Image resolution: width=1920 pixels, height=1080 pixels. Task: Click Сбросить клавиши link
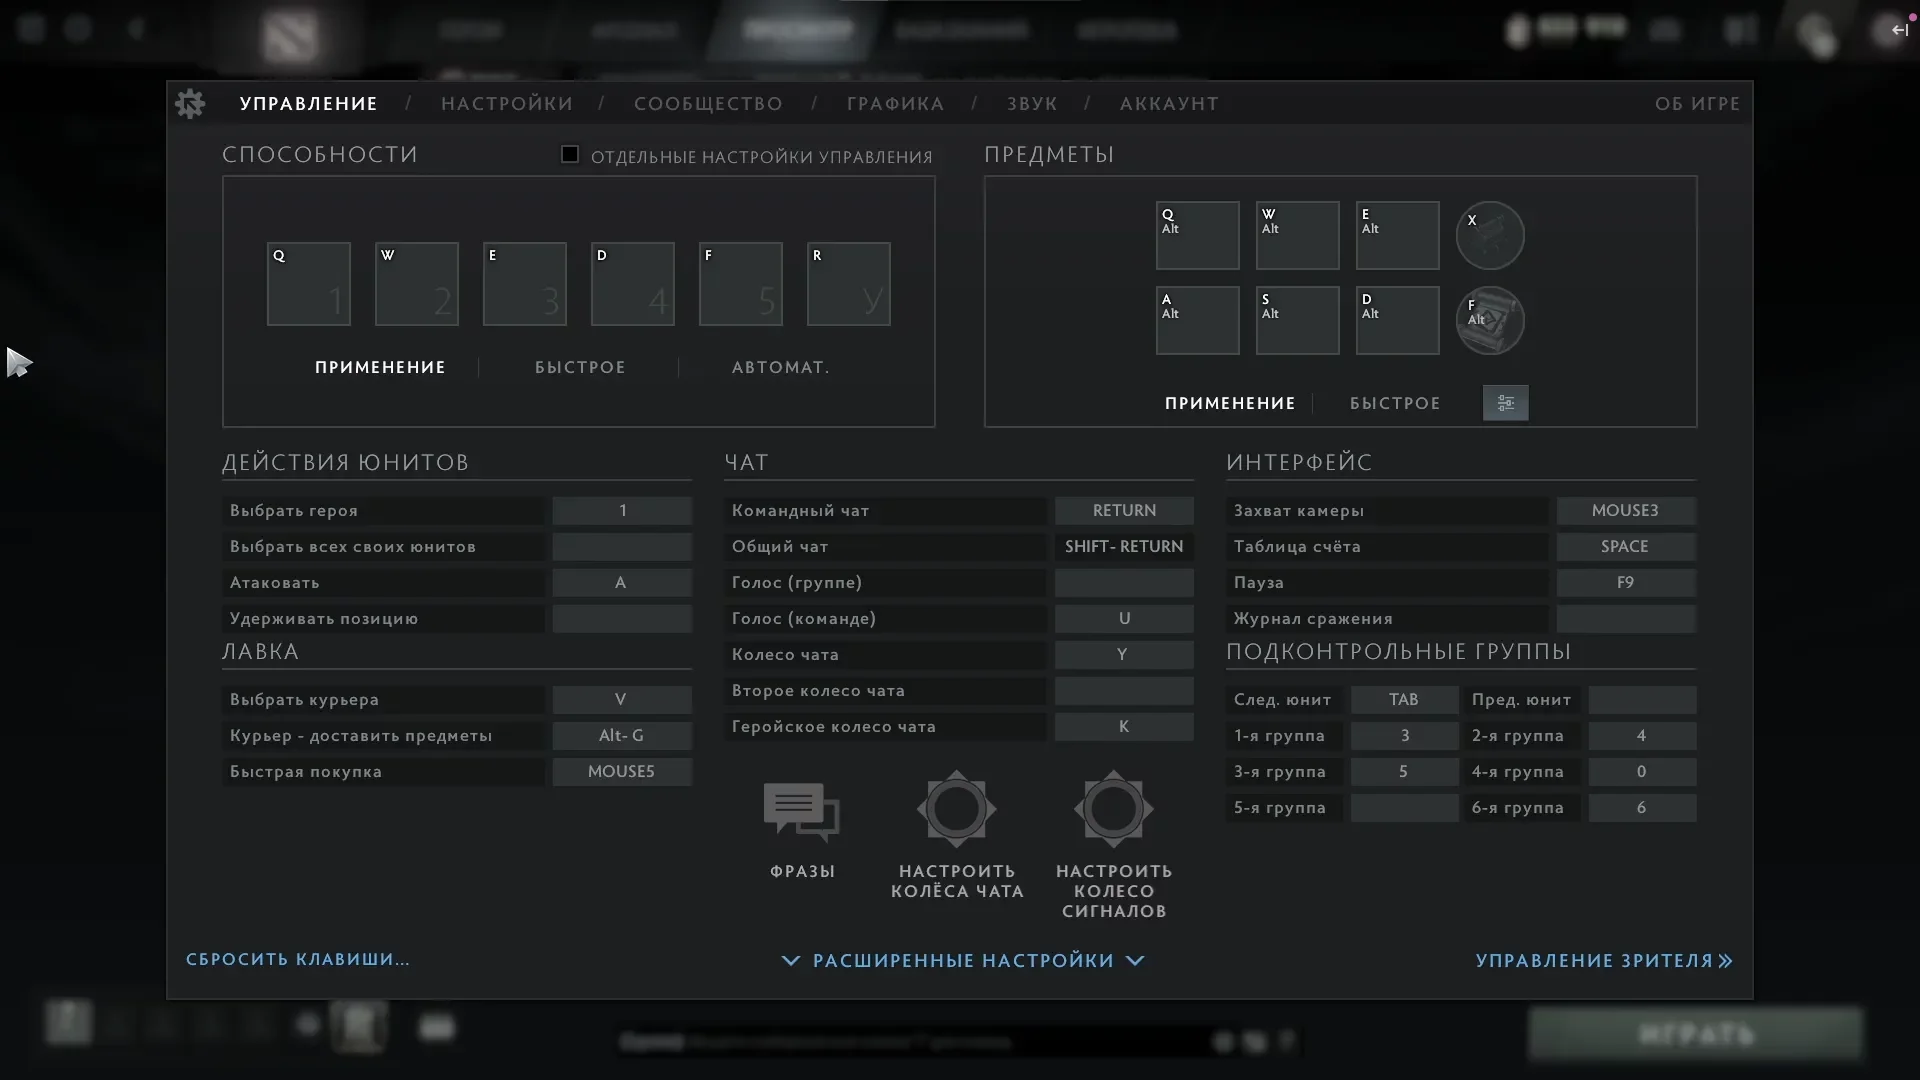pyautogui.click(x=298, y=959)
